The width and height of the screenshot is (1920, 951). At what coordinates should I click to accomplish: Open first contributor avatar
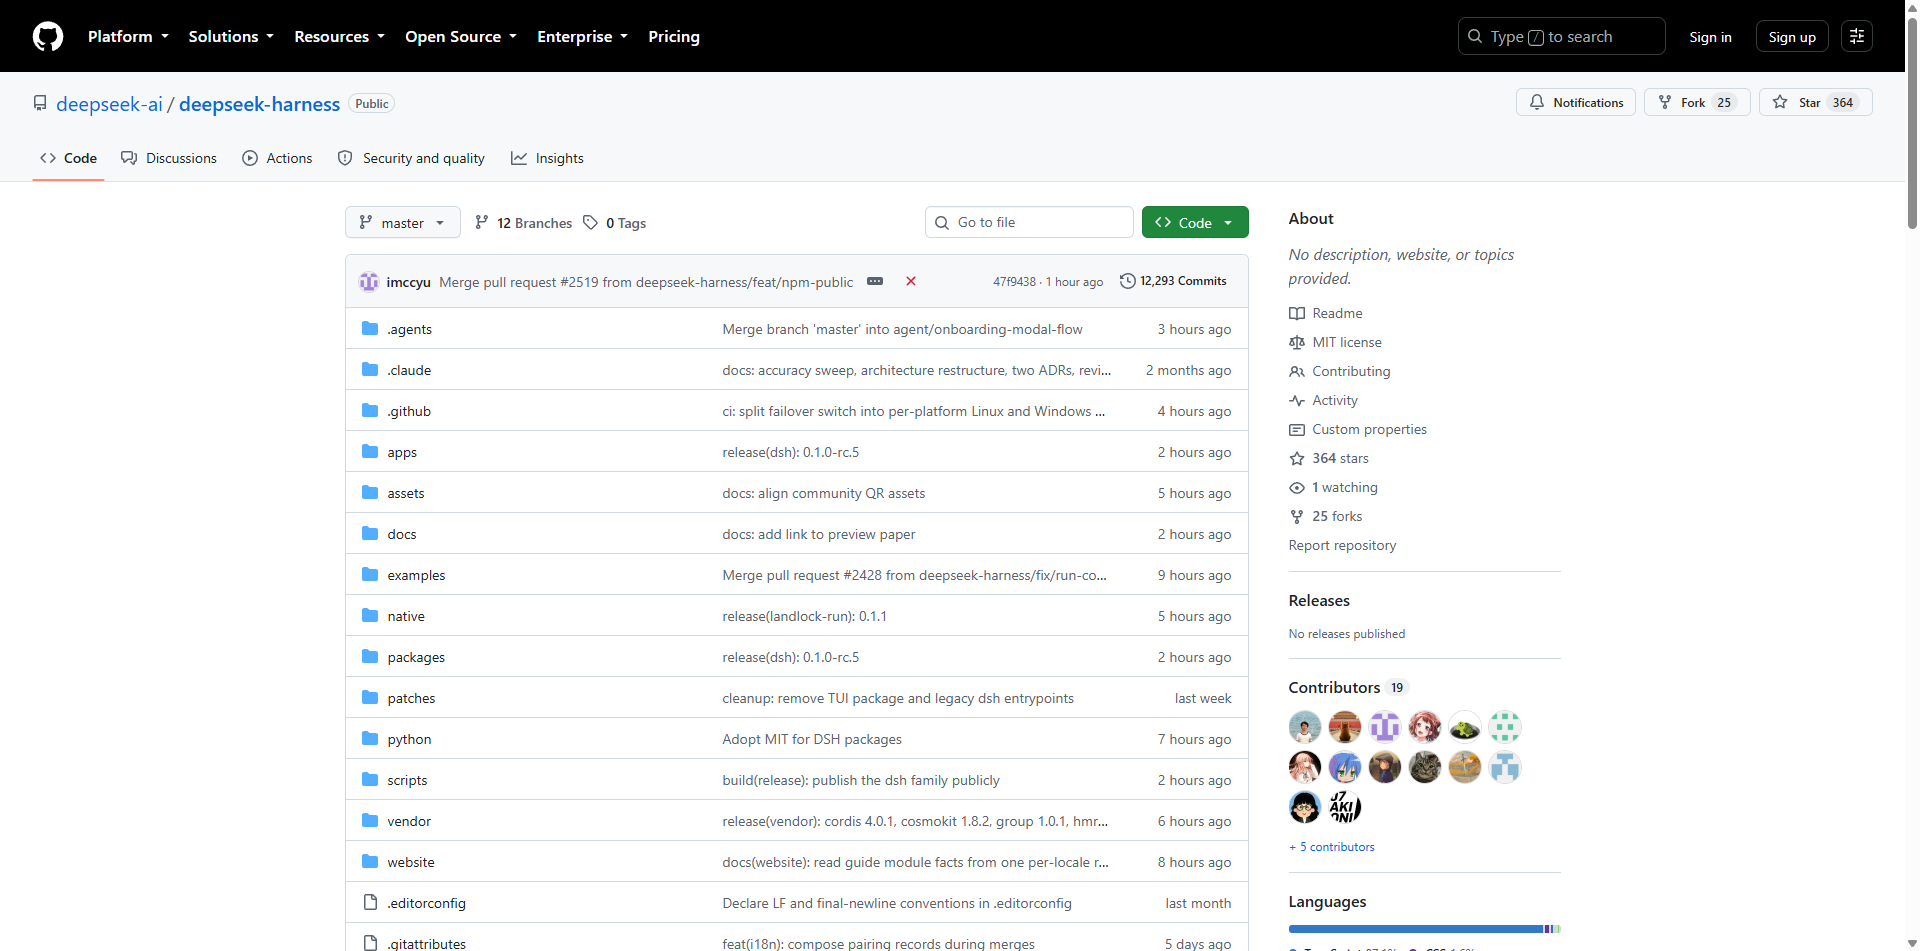(x=1305, y=727)
